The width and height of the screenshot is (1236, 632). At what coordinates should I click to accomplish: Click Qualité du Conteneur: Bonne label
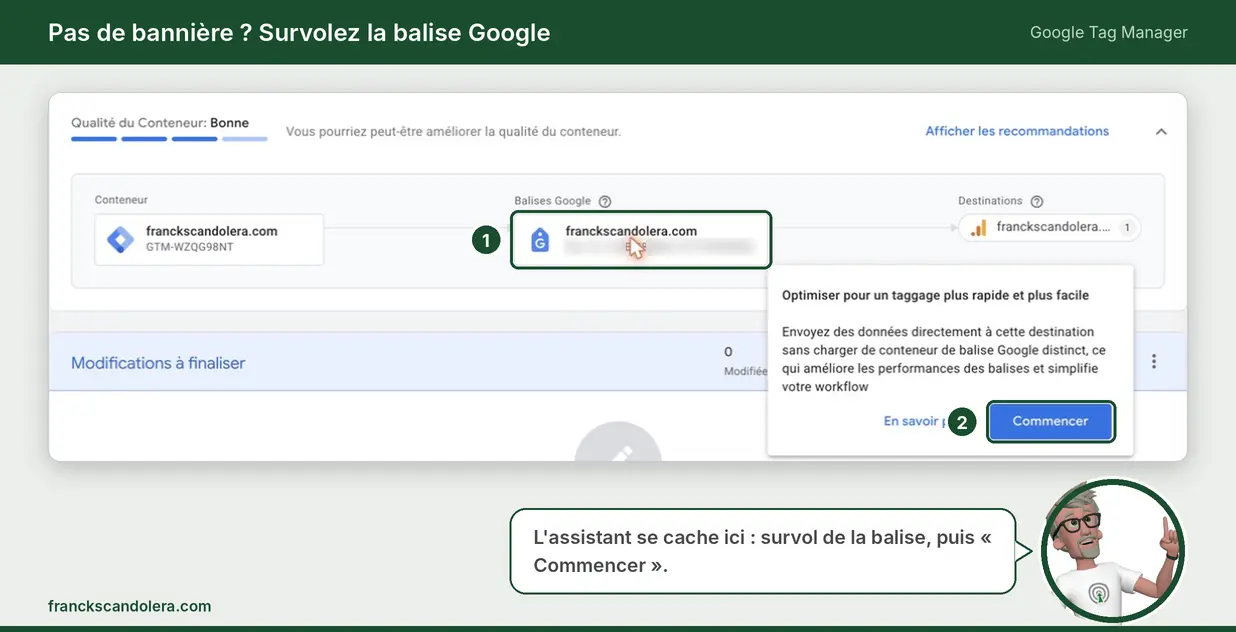coord(160,123)
